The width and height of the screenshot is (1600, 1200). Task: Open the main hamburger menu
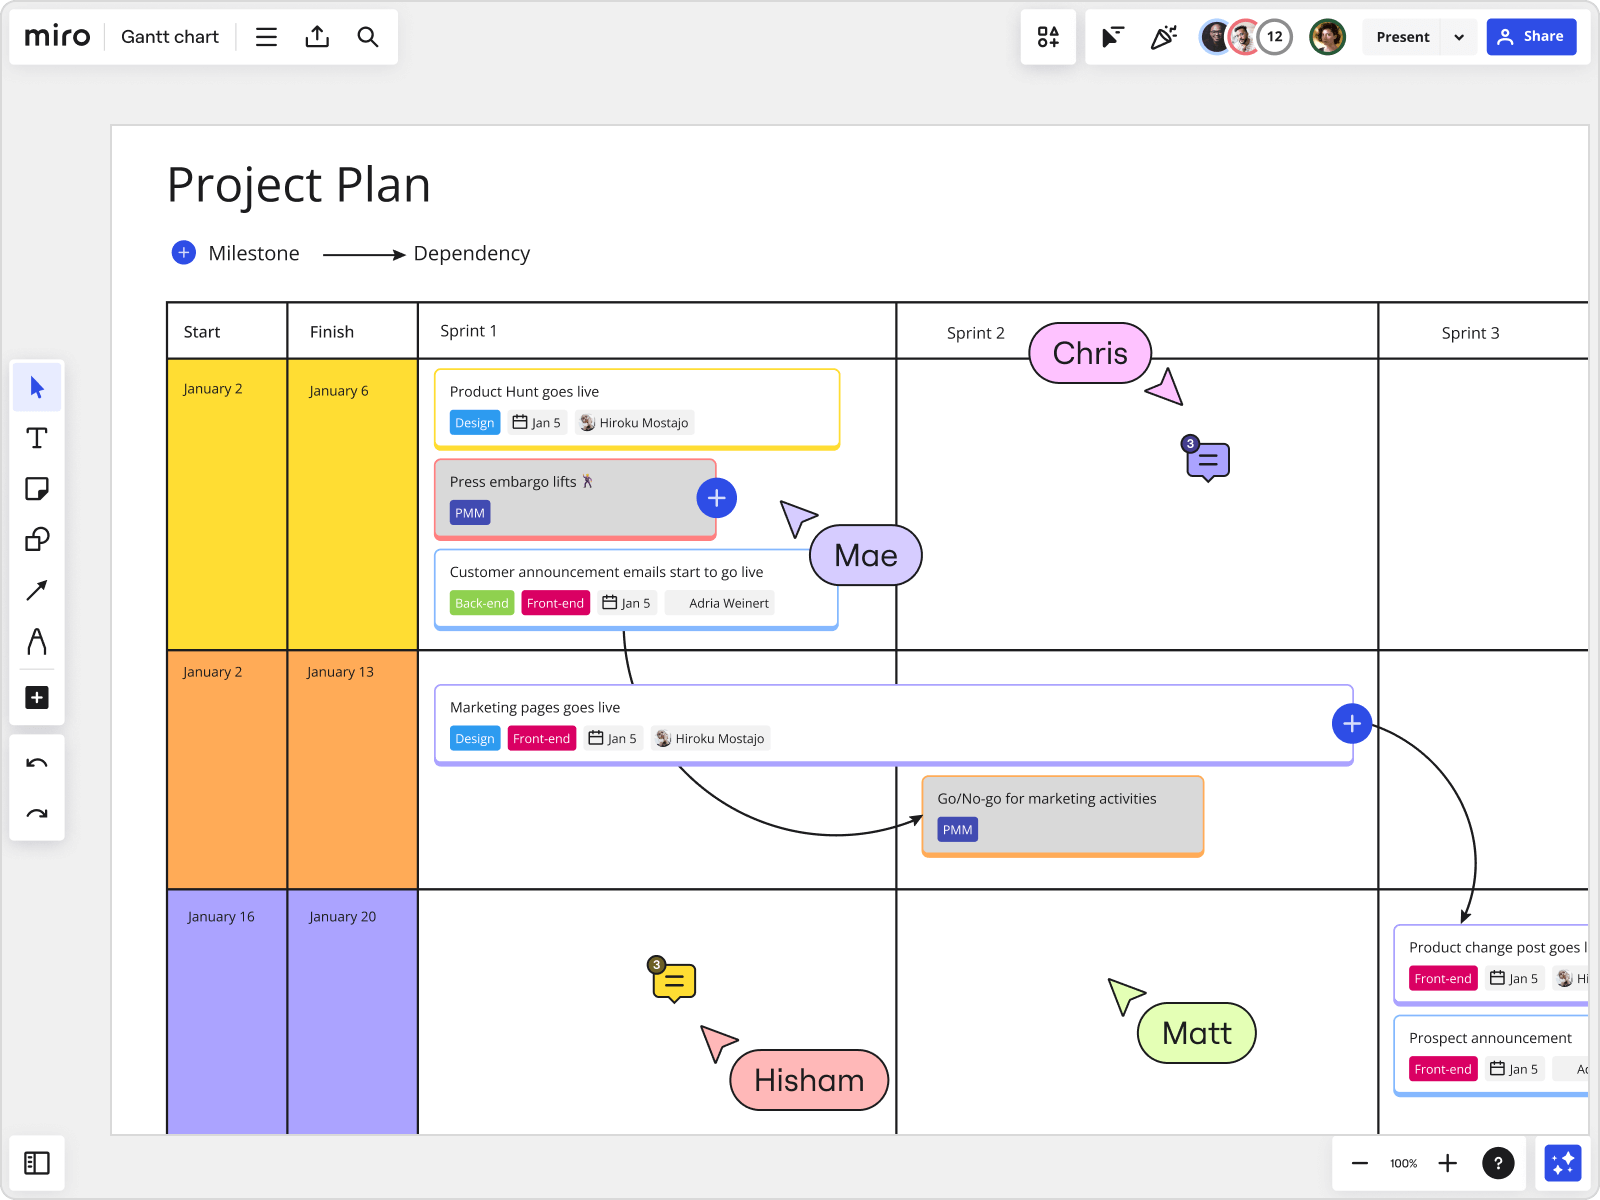point(266,37)
